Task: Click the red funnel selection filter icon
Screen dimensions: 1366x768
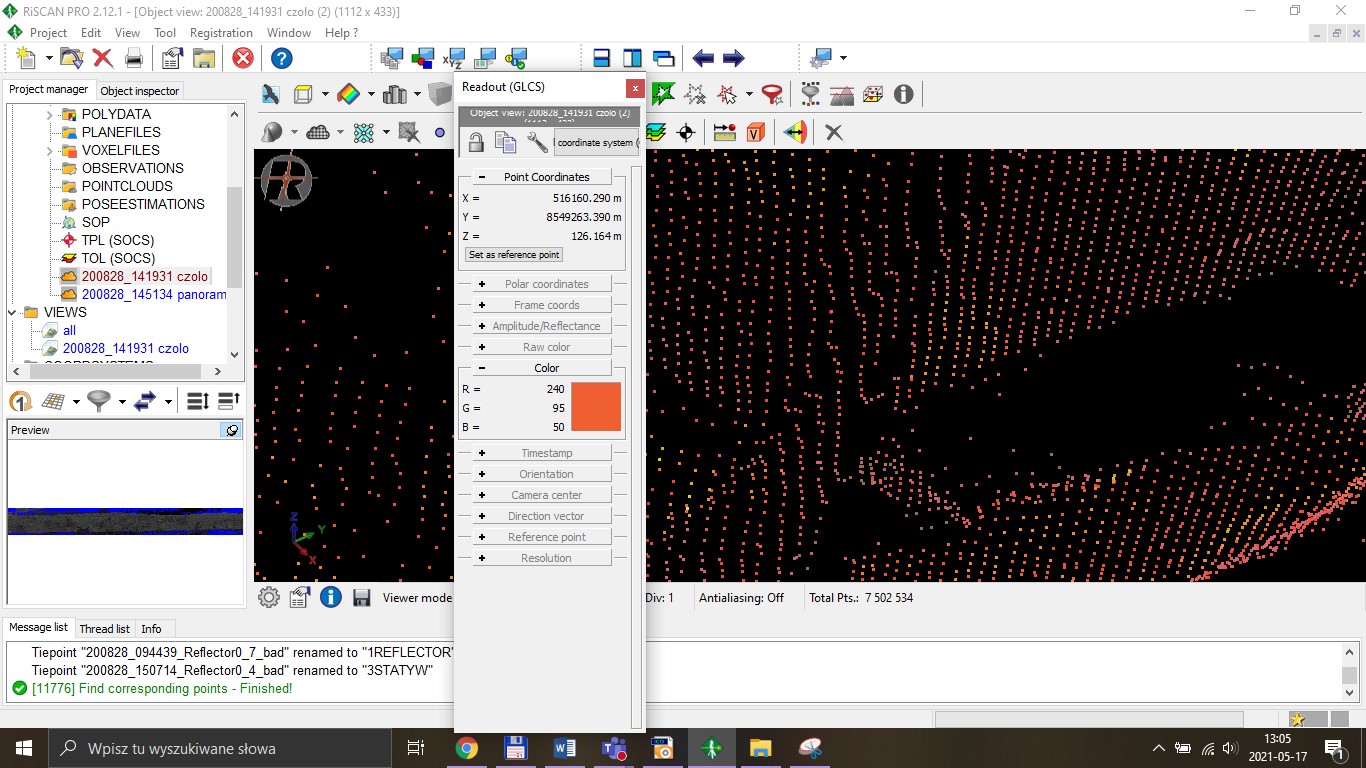Action: tap(772, 94)
